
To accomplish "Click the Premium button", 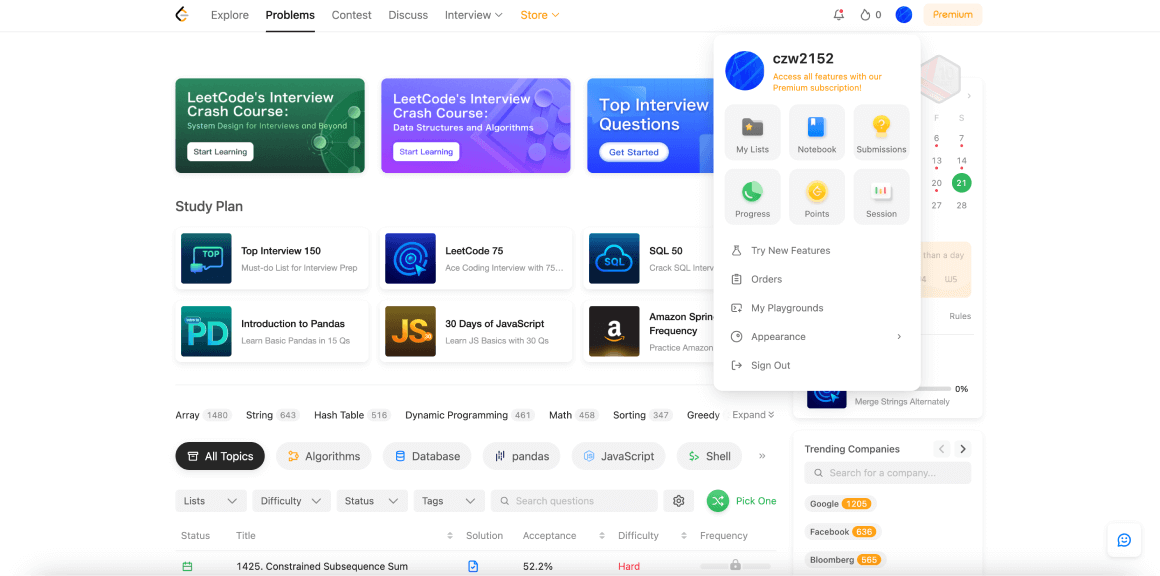I will coord(952,15).
